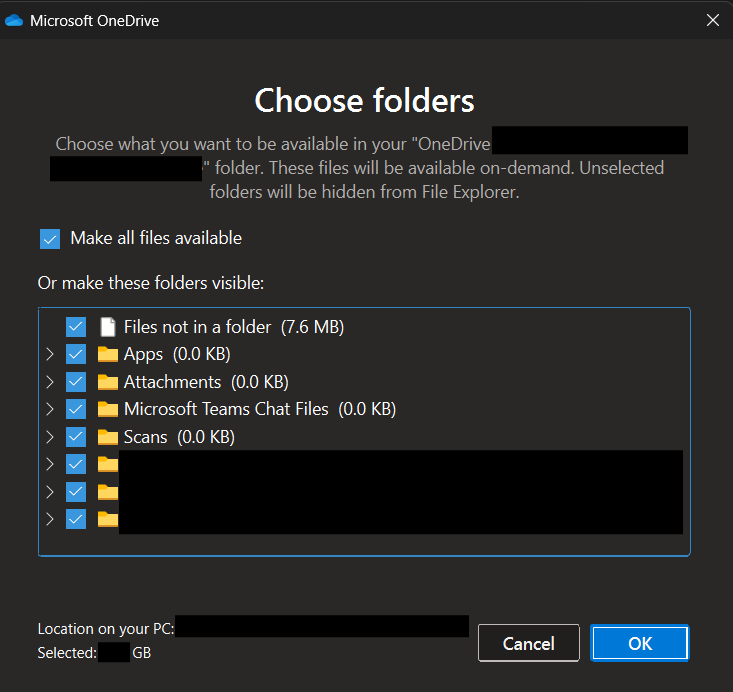The height and width of the screenshot is (692, 733).
Task: Select the Files not in a folder (7.6 MB) row
Action: pos(234,327)
